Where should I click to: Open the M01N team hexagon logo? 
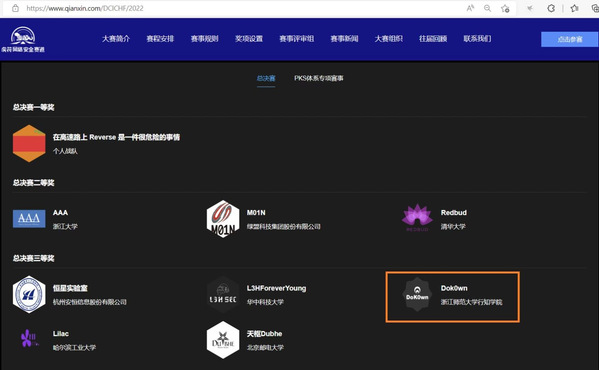point(223,219)
